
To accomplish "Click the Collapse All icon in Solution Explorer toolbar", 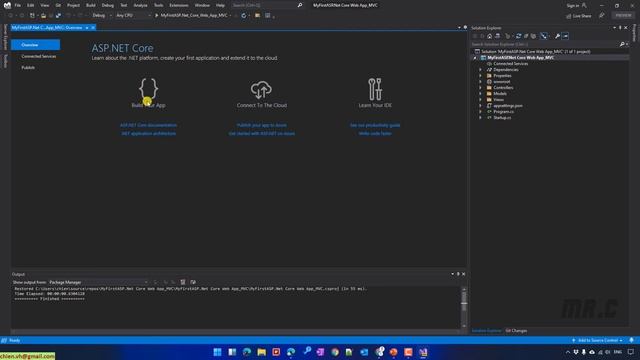I will [526, 36].
